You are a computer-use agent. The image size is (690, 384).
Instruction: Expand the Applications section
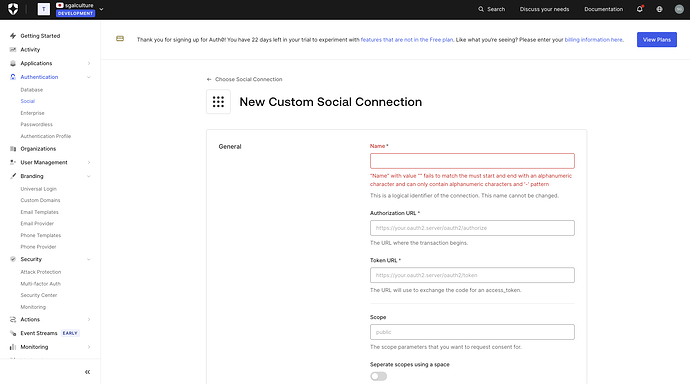point(89,63)
